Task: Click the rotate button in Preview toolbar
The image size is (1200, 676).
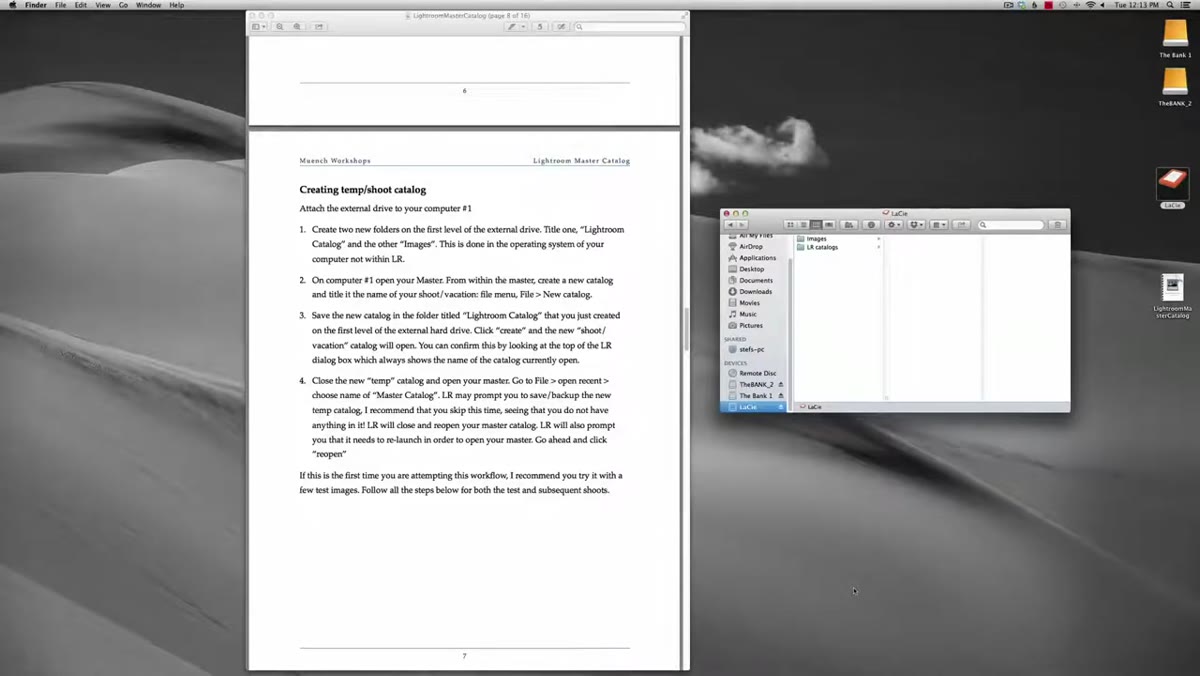Action: pos(540,27)
